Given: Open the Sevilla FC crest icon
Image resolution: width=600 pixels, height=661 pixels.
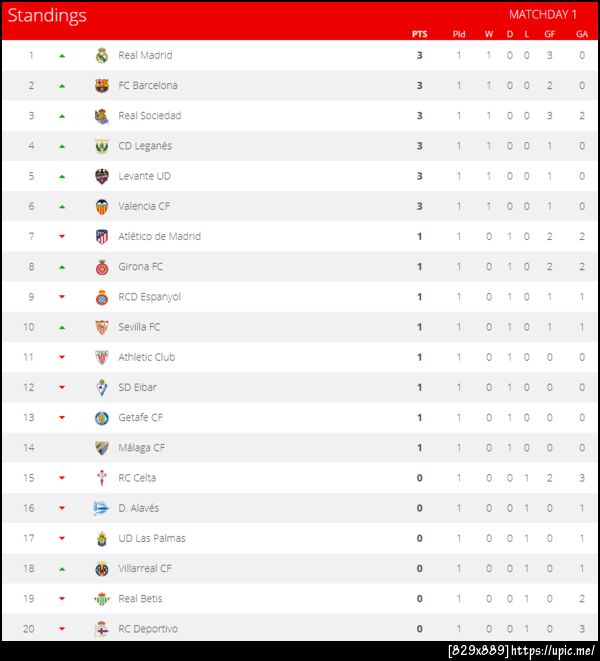Looking at the screenshot, I should (x=101, y=327).
